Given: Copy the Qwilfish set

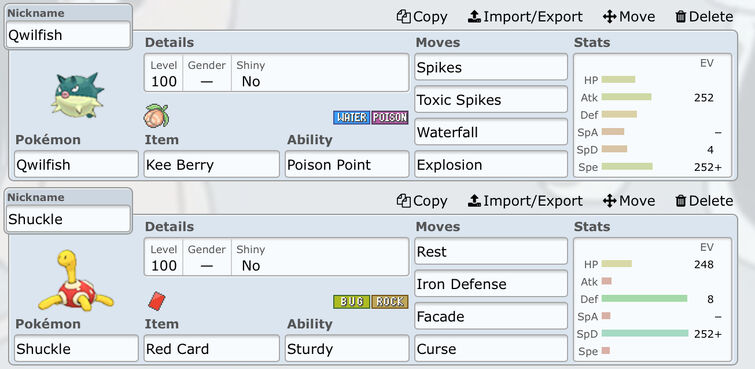Looking at the screenshot, I should (x=422, y=17).
